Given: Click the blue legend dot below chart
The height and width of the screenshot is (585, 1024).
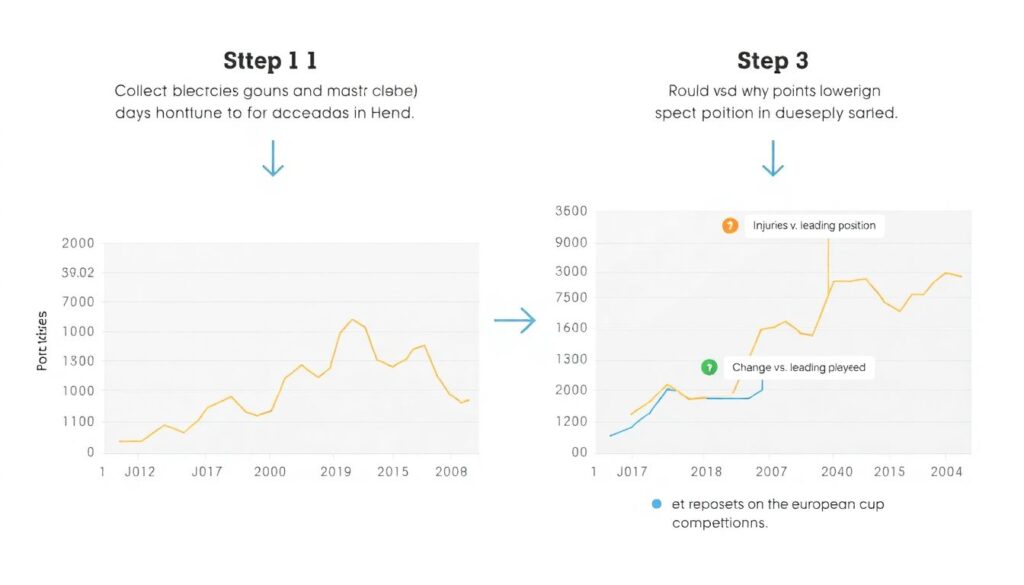Looking at the screenshot, I should [656, 504].
